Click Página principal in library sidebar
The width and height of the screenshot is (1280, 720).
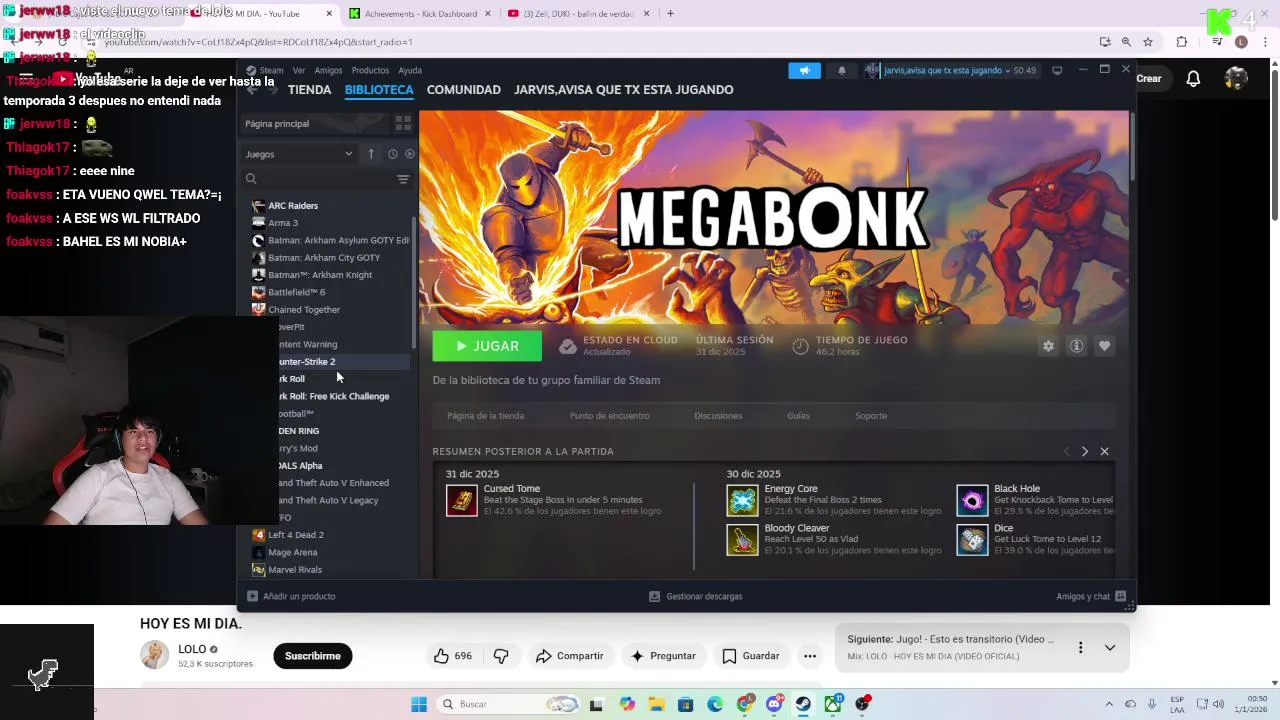(315, 123)
